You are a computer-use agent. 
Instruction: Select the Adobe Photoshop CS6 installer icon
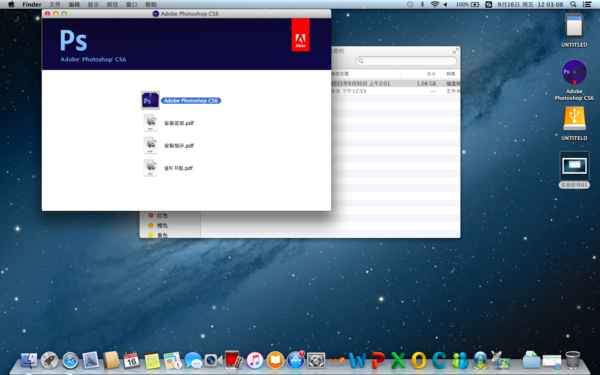150,101
